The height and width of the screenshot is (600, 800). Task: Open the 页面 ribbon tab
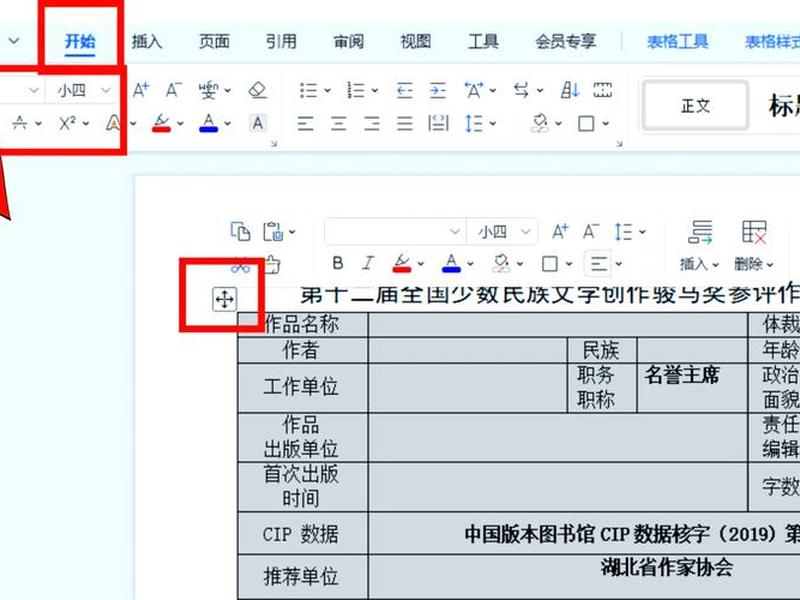[214, 41]
